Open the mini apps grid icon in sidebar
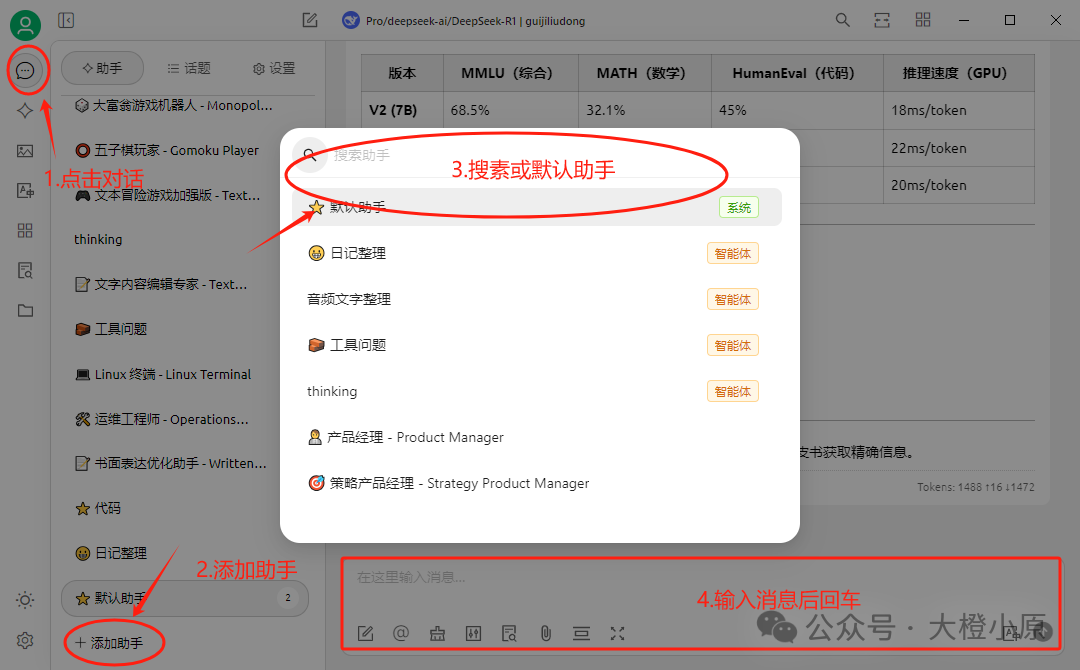 click(25, 231)
